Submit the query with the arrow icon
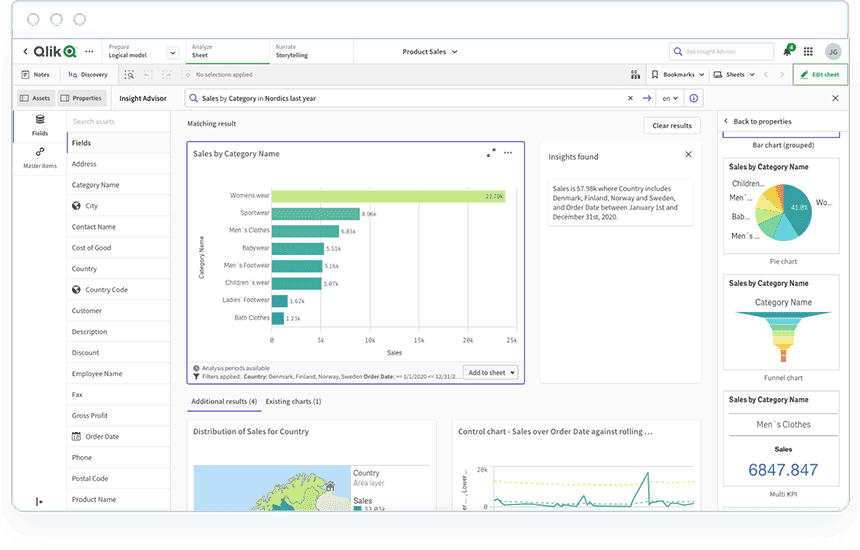Image resolution: width=860 pixels, height=550 pixels. [647, 98]
